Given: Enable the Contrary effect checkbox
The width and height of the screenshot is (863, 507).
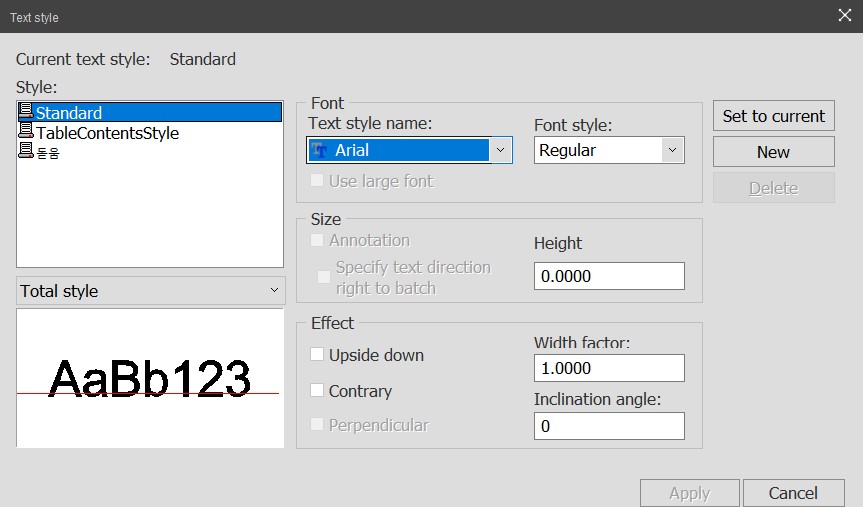Looking at the screenshot, I should point(316,390).
